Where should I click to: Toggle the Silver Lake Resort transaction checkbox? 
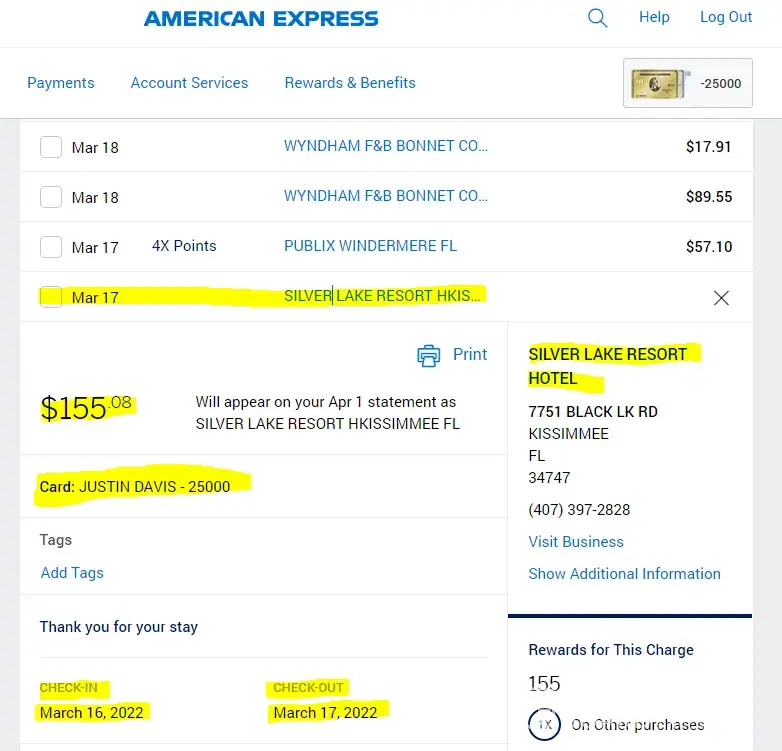click(x=51, y=297)
